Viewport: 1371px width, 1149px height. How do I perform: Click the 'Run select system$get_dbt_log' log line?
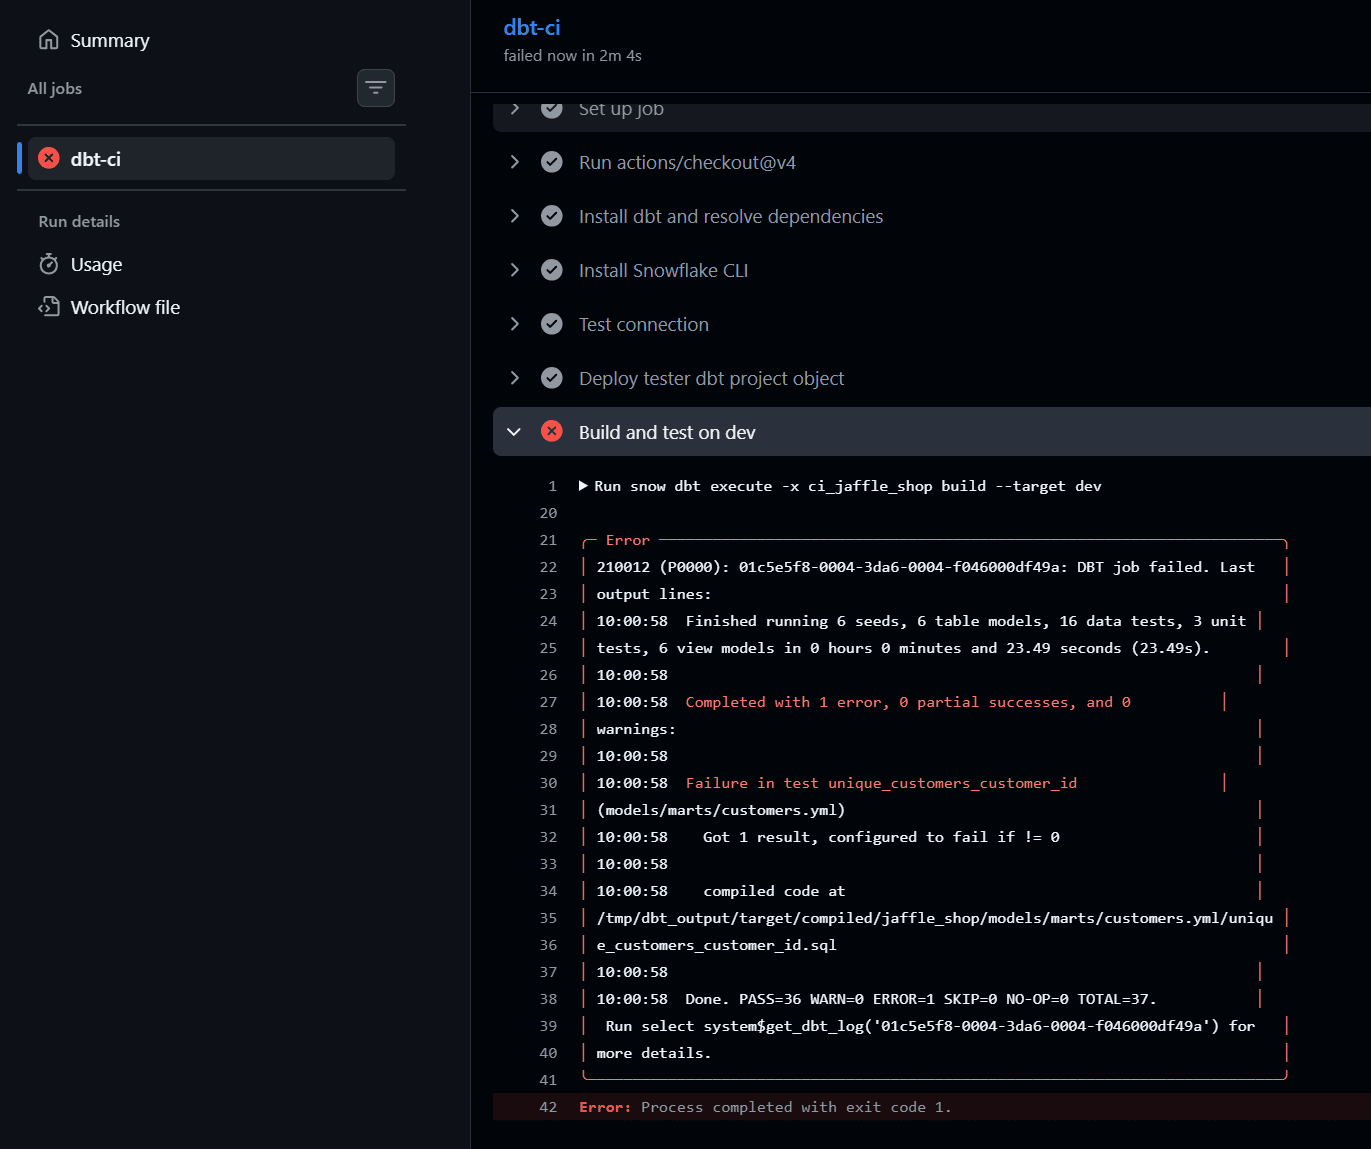pyautogui.click(x=930, y=1026)
